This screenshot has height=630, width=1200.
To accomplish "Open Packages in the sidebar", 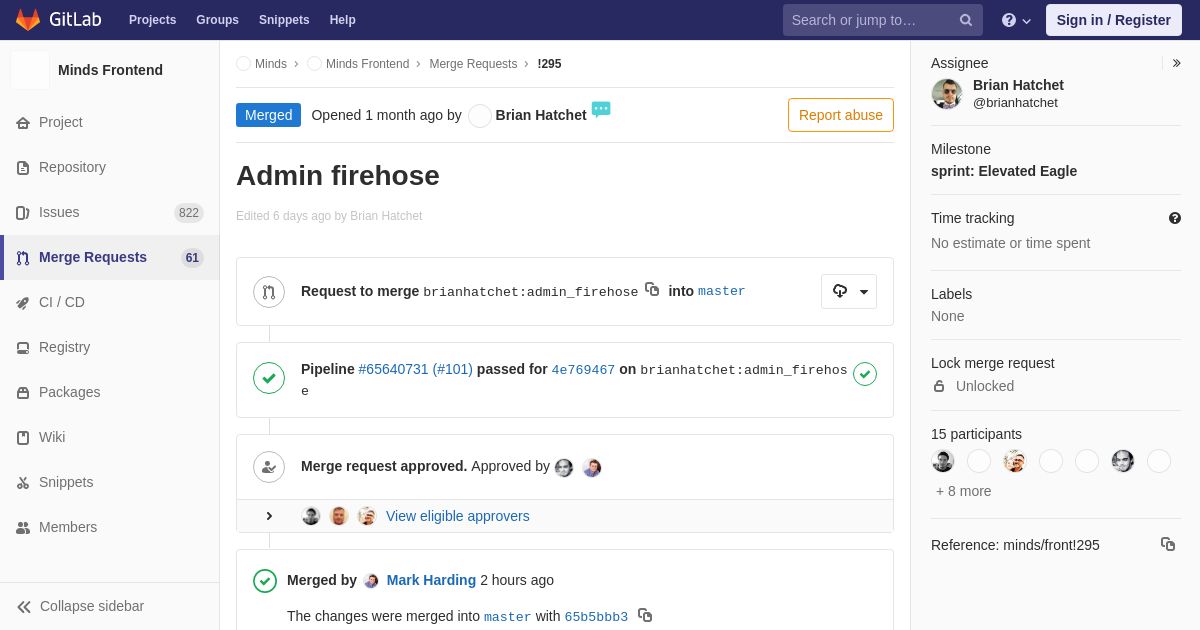I will tap(110, 392).
